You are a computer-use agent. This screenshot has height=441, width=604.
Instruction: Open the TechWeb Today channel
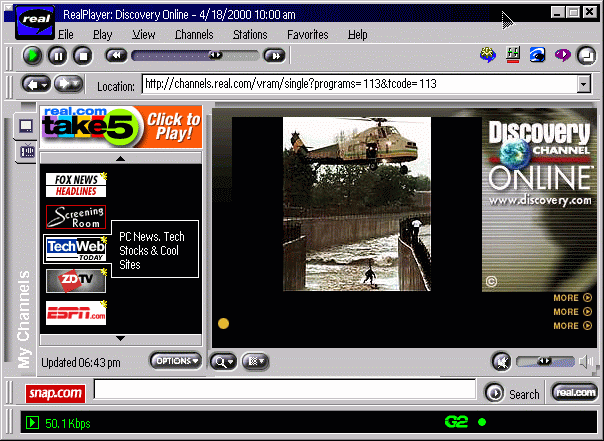(76, 249)
